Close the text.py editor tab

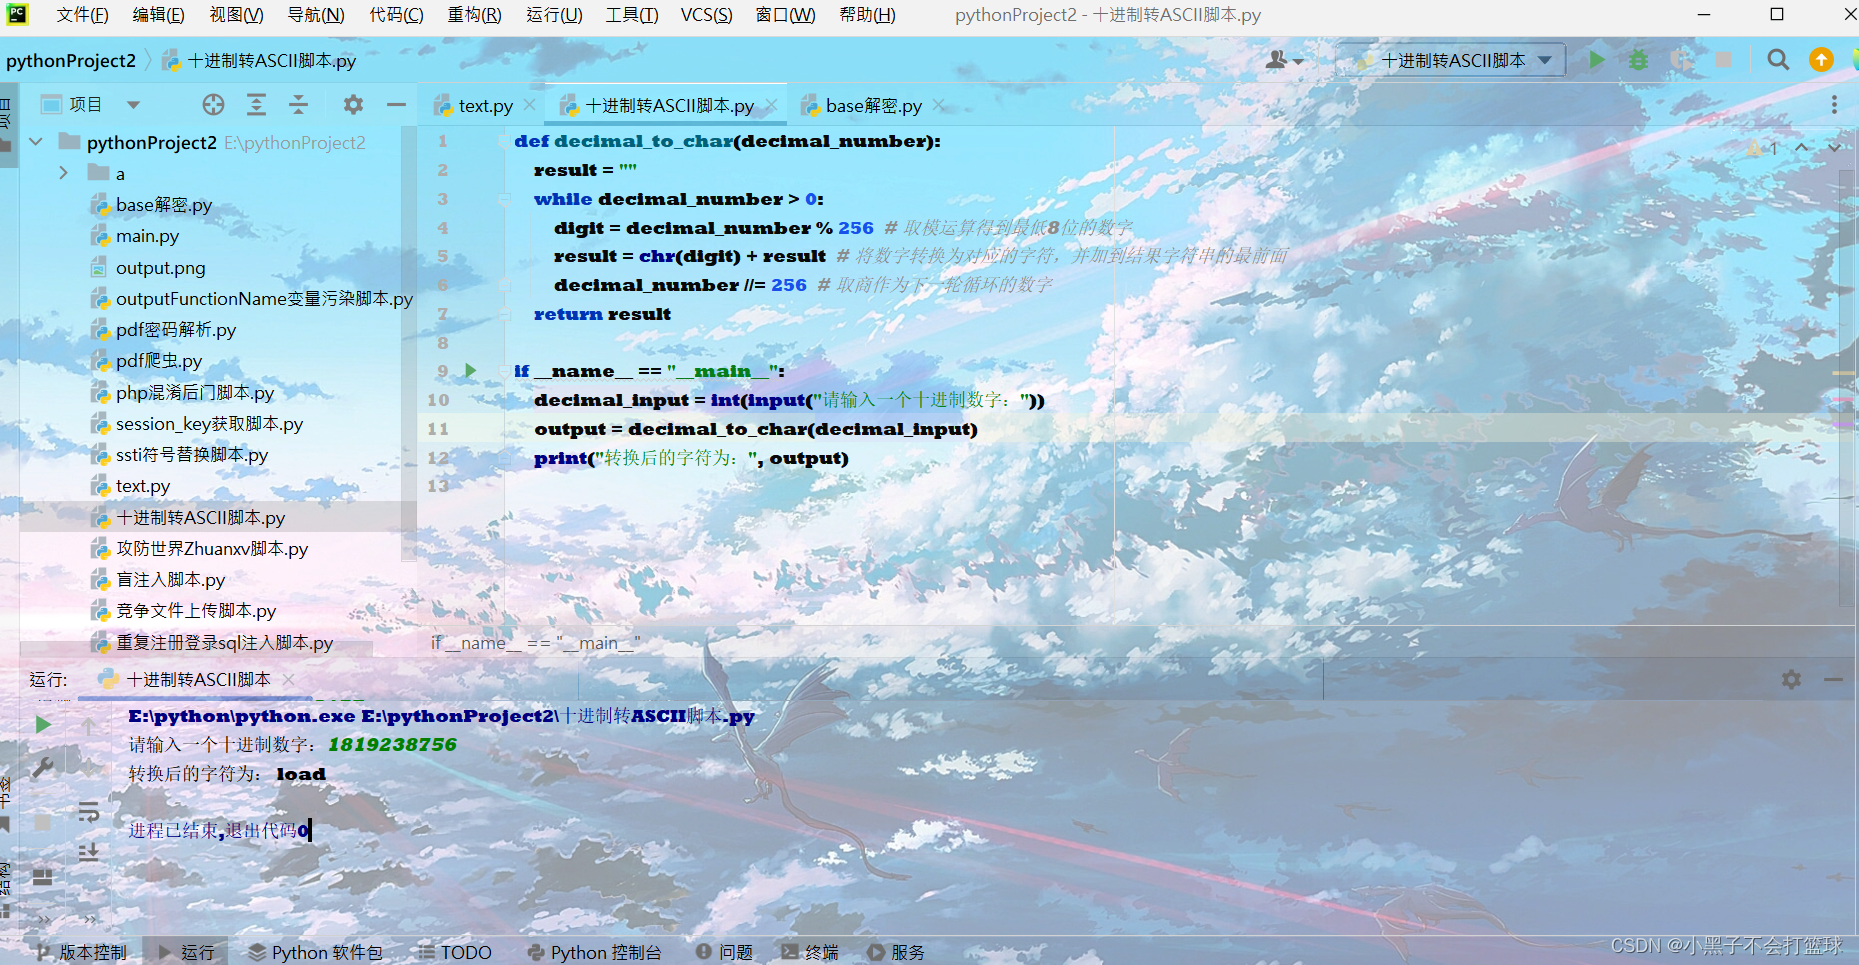(x=530, y=105)
